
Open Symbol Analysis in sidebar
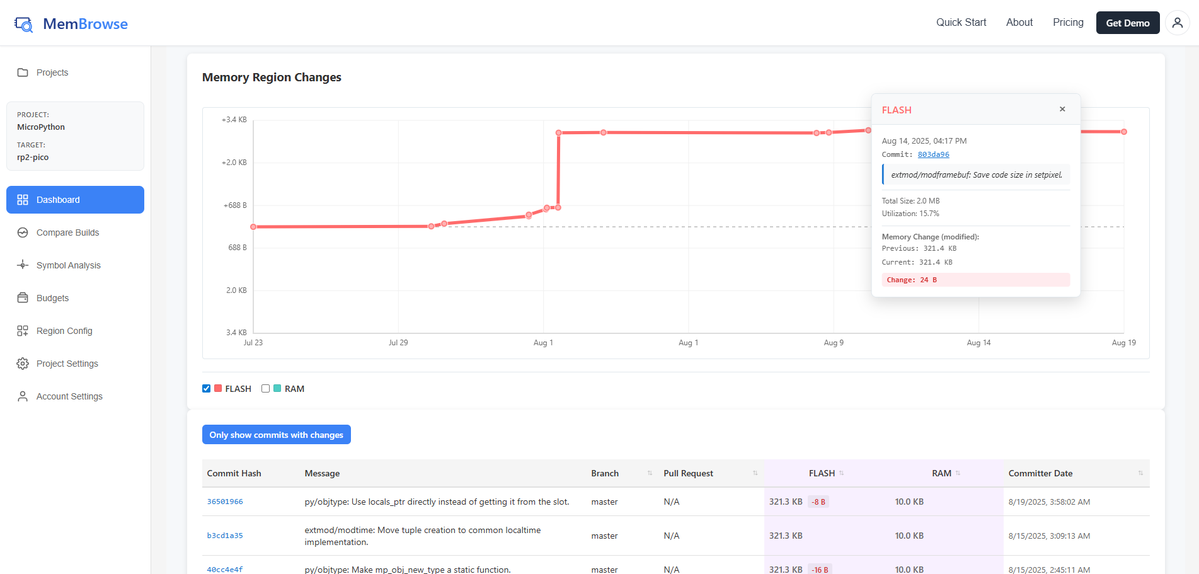75,265
